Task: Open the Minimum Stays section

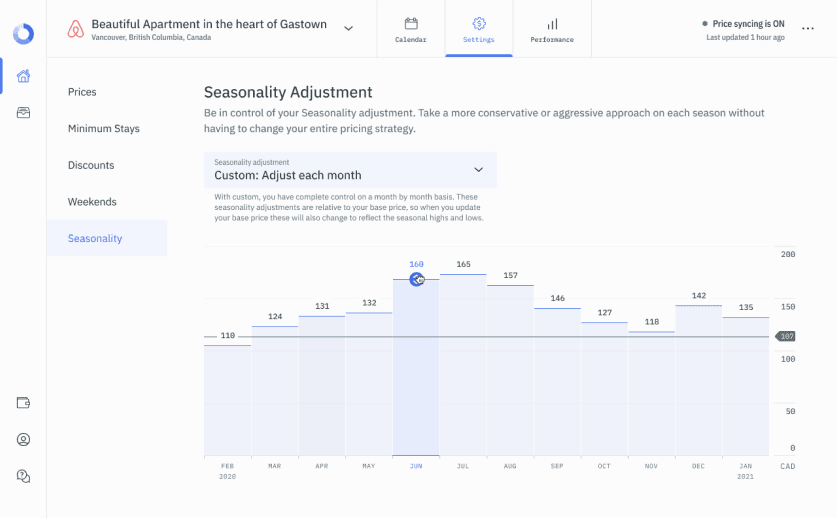Action: (x=104, y=129)
